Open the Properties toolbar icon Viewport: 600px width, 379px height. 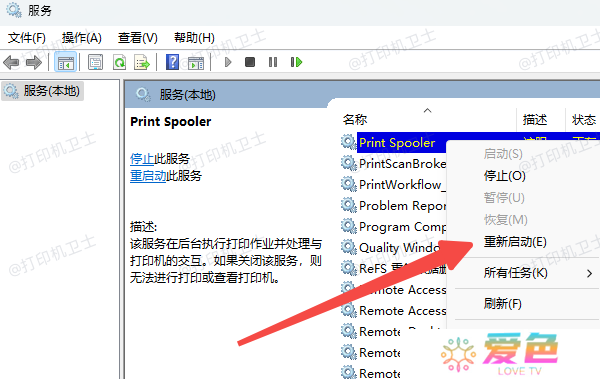point(95,62)
